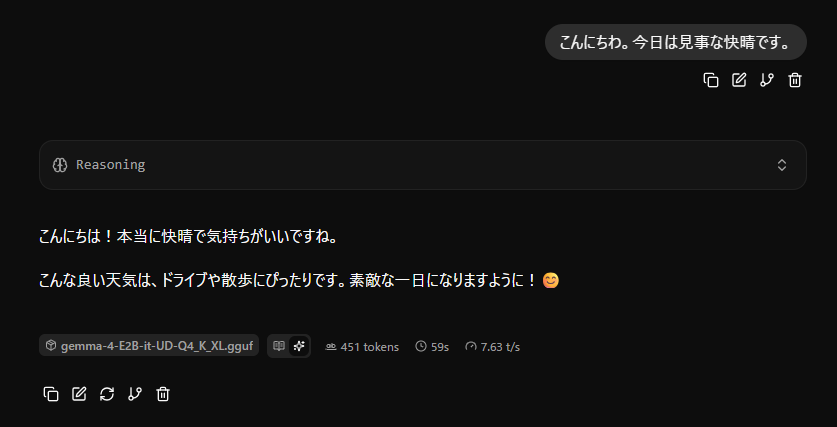Screen dimensions: 837x427
Task: Expand the Reasoning block using chevrons
Action: (781, 165)
